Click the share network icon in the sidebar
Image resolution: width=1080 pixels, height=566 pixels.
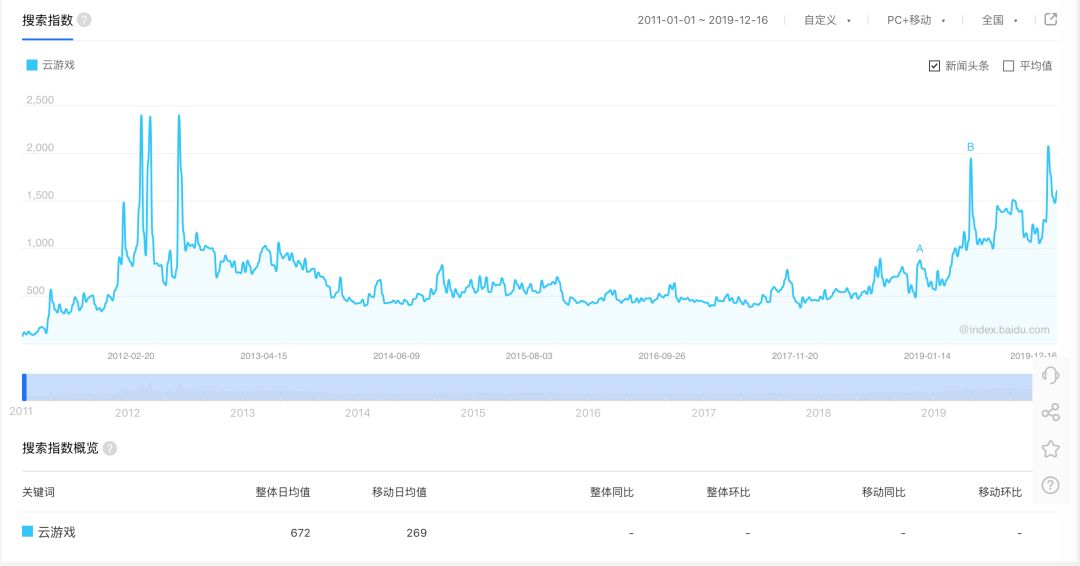click(x=1050, y=412)
